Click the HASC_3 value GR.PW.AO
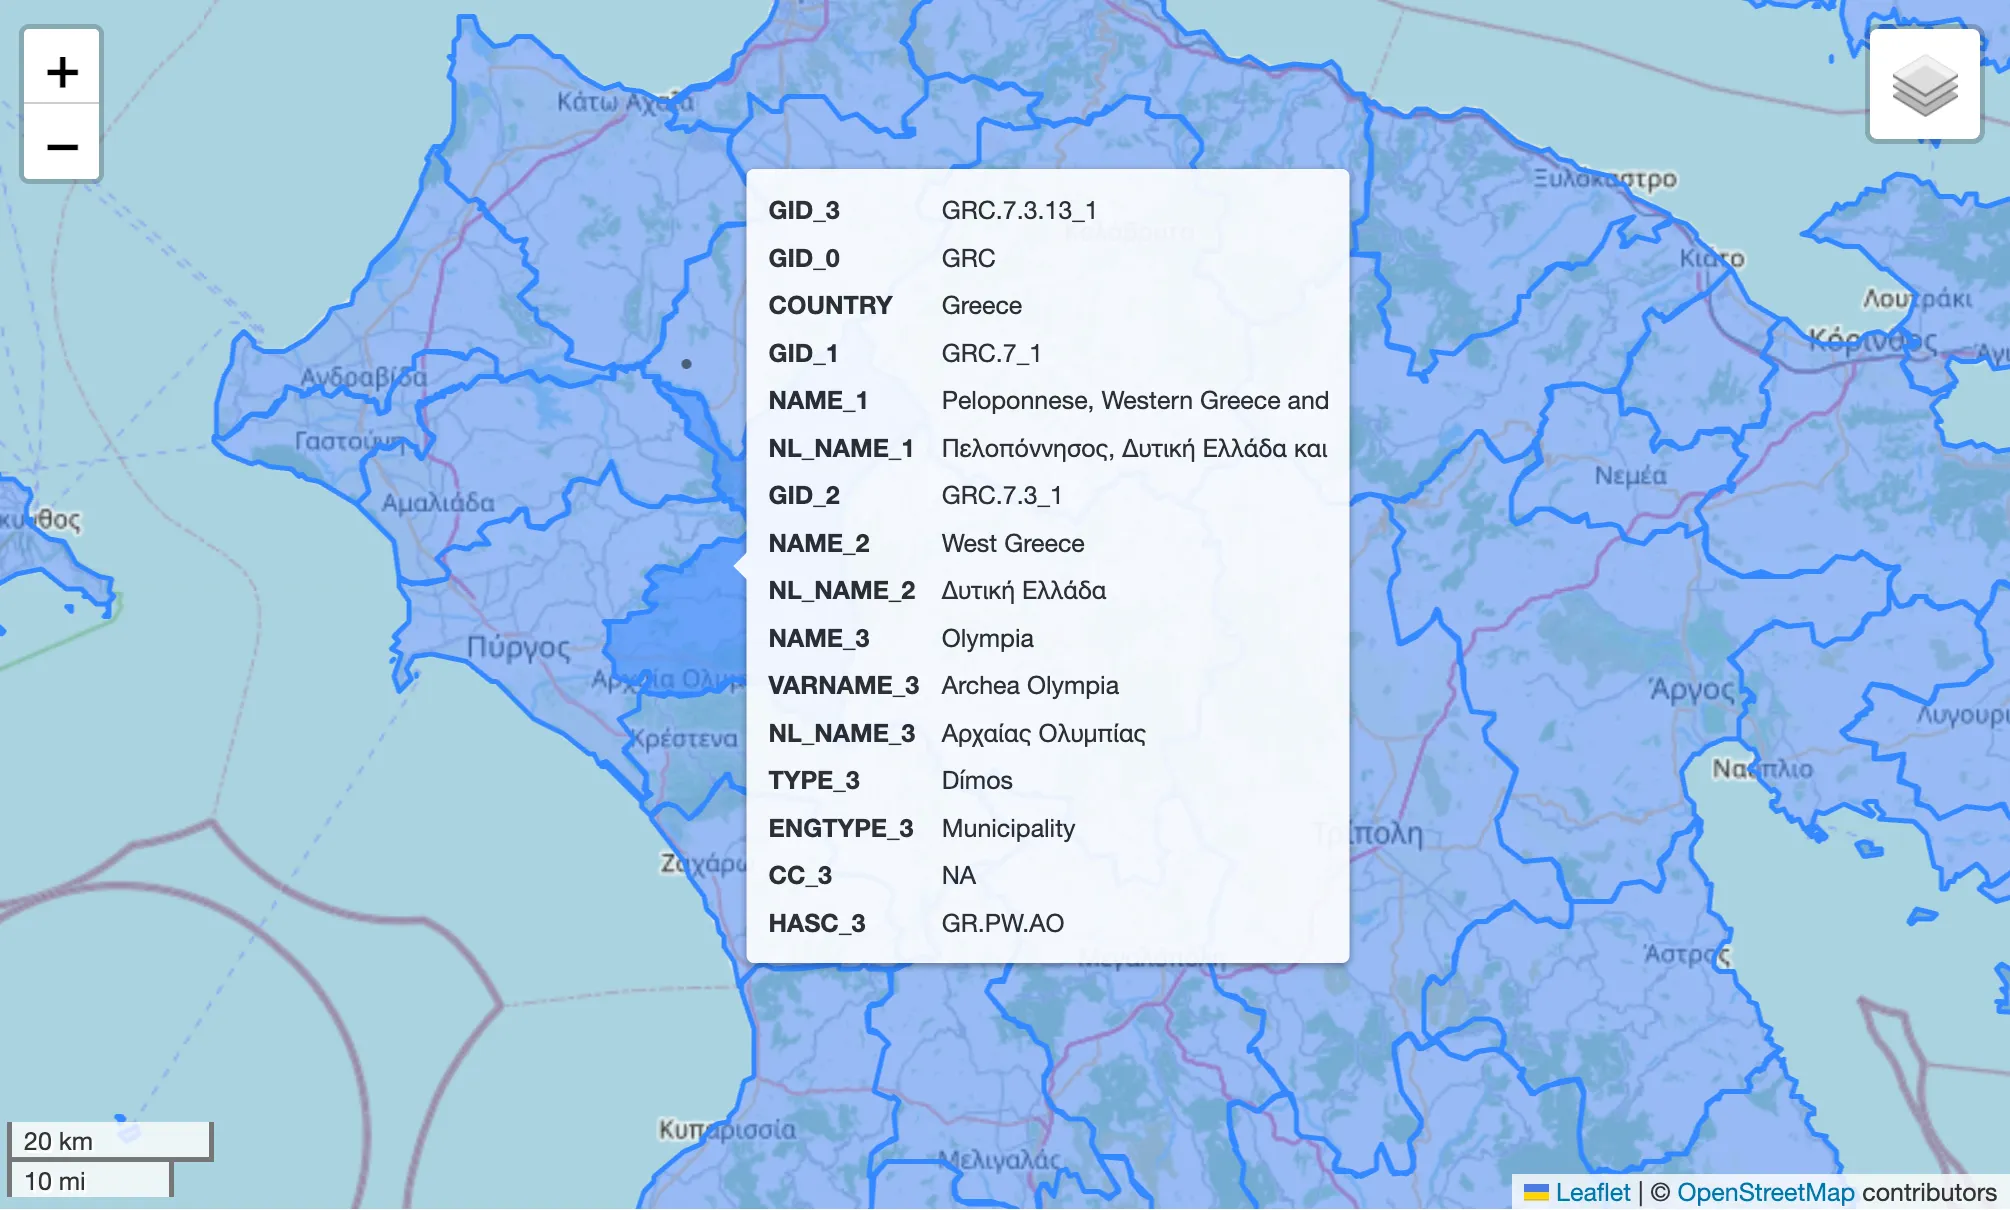2010x1210 pixels. pos(1002,923)
